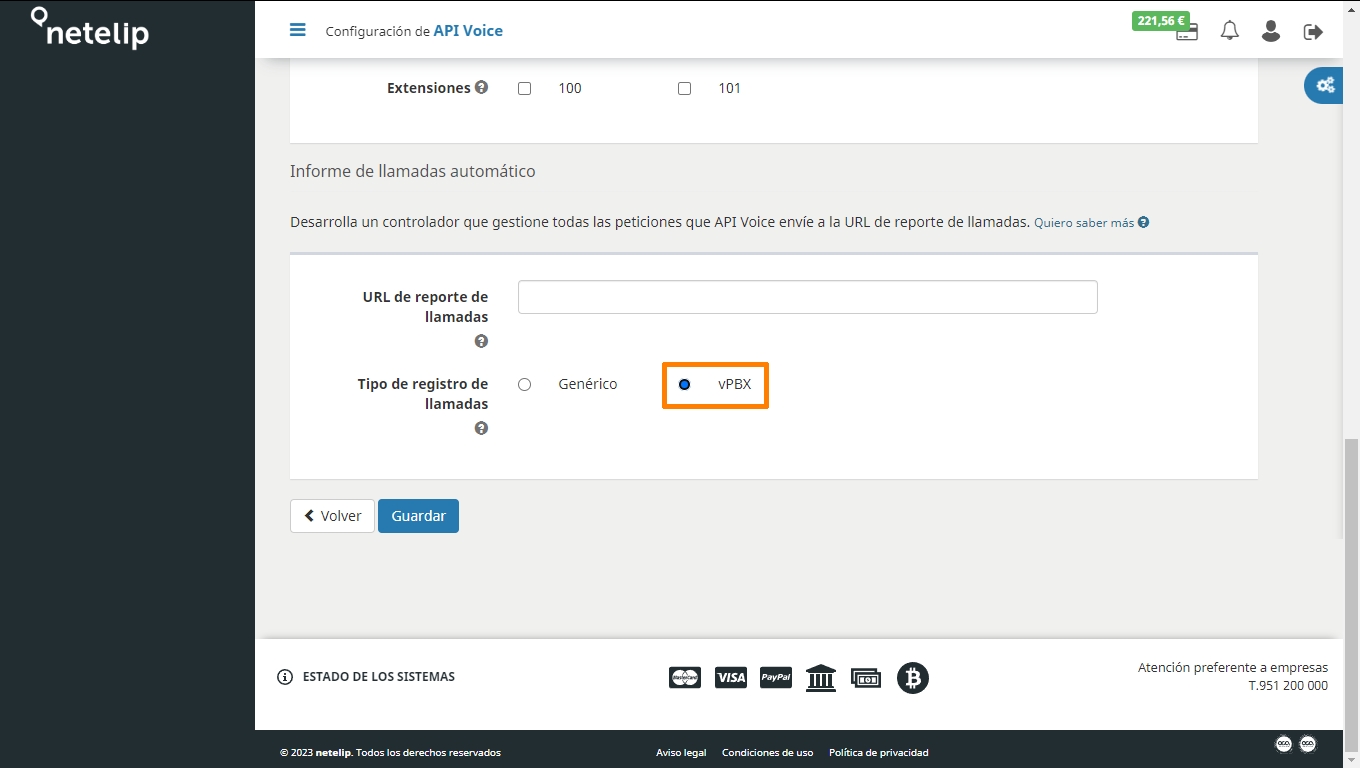
Task: Click the Extensiones help icon
Action: coord(481,87)
